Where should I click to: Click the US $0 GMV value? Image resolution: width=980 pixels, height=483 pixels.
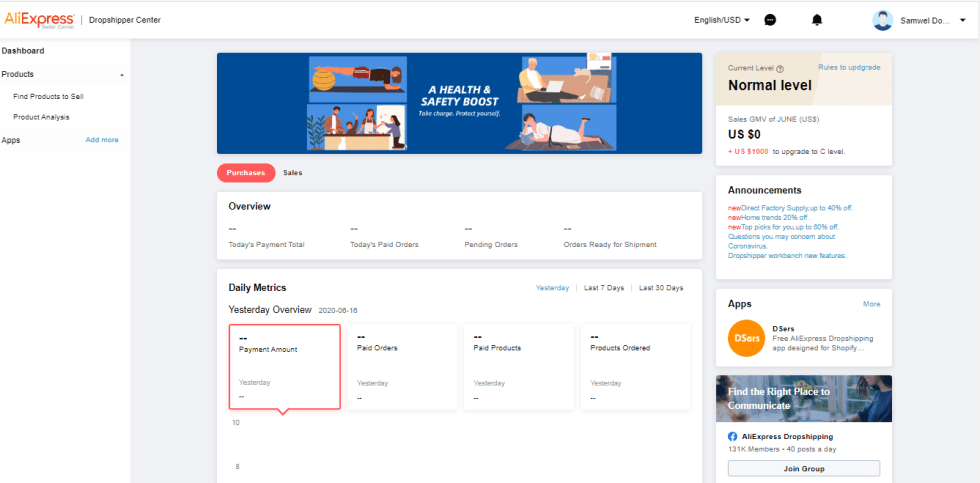(744, 134)
